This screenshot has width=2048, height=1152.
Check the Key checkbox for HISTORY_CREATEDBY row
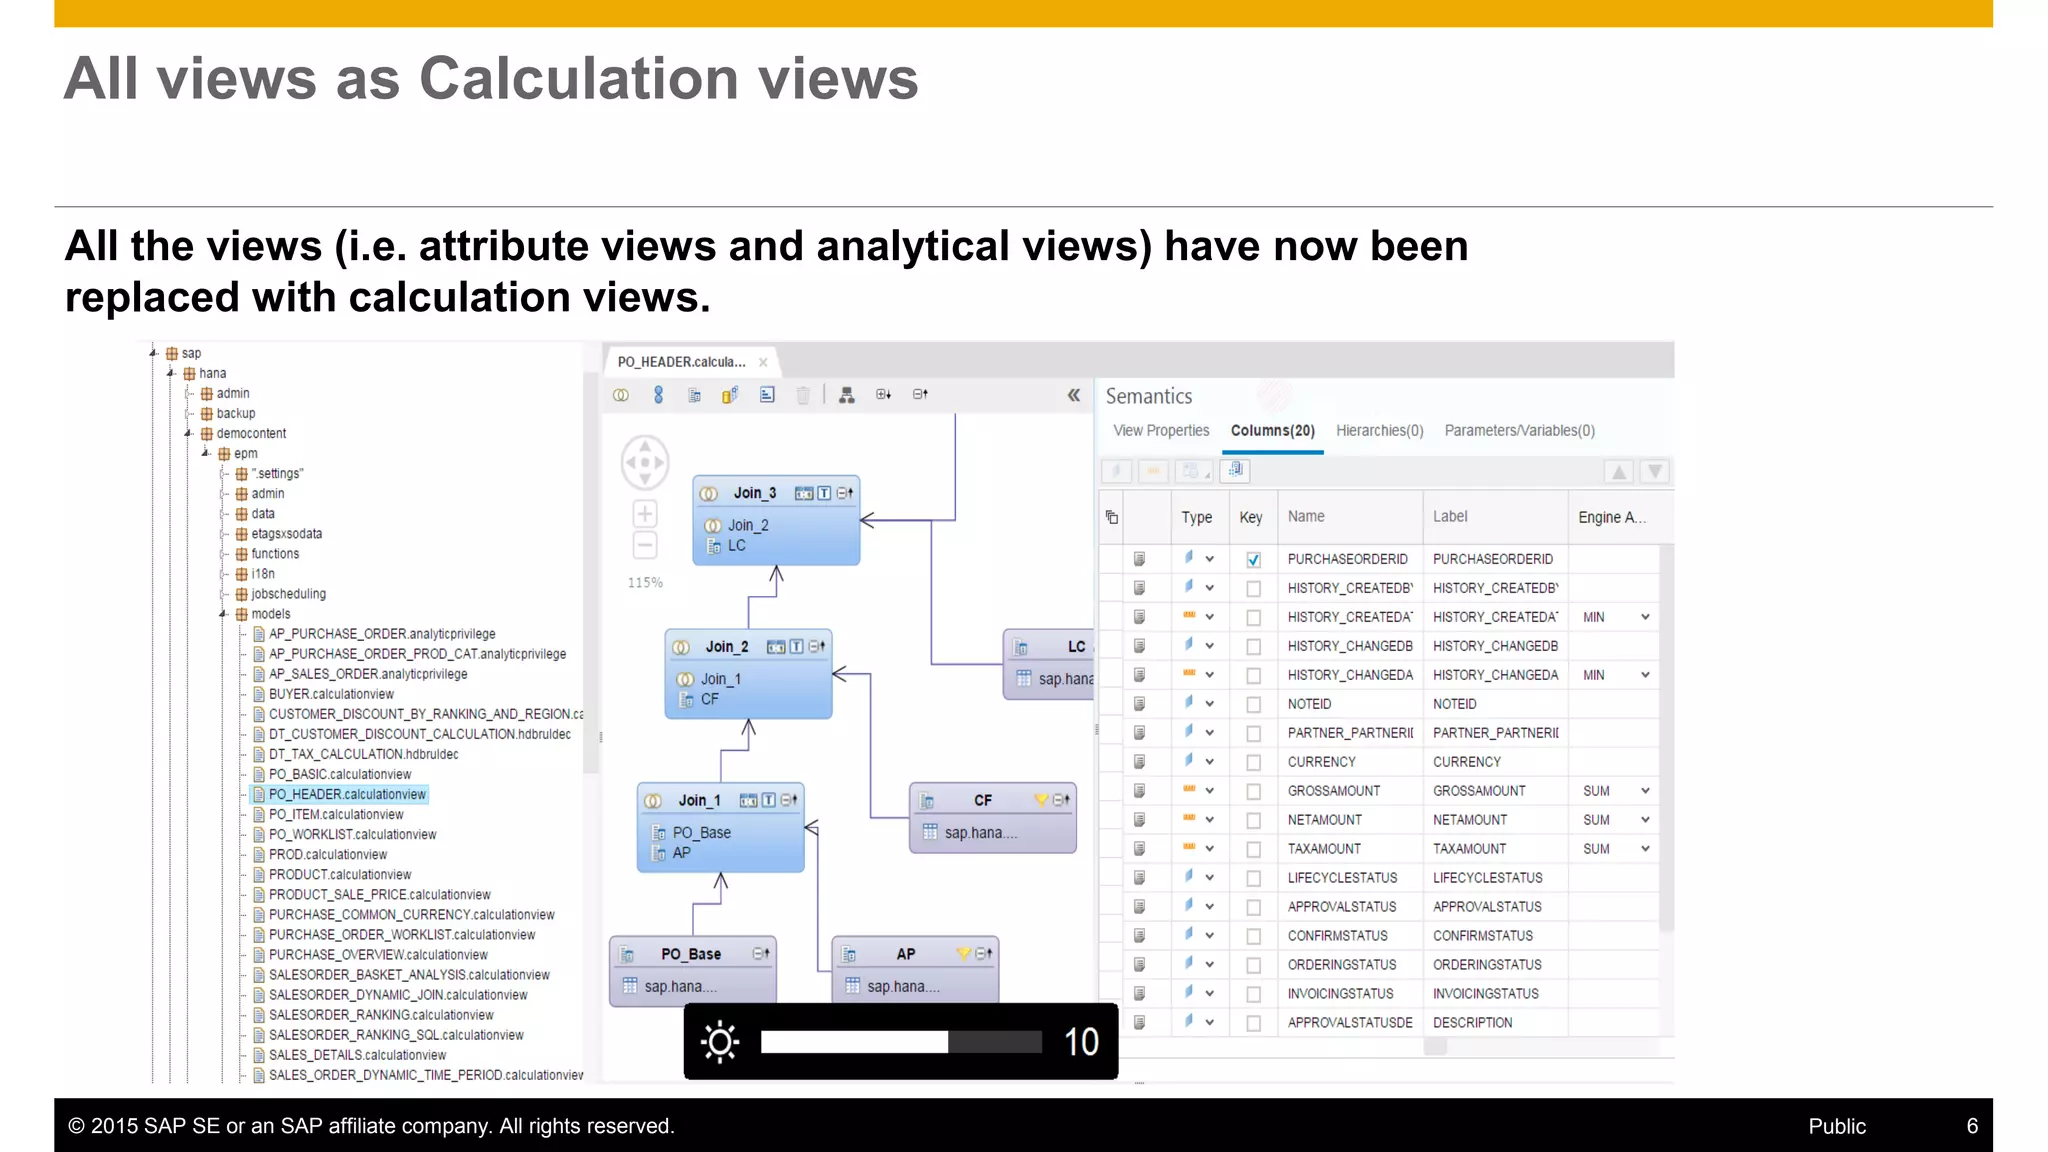(x=1253, y=589)
